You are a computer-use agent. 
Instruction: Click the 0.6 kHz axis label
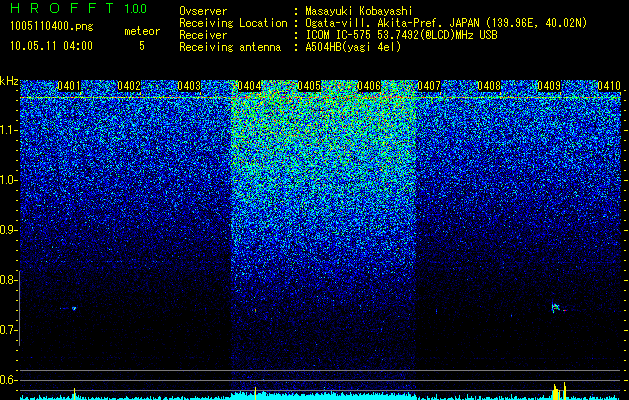tap(9, 380)
